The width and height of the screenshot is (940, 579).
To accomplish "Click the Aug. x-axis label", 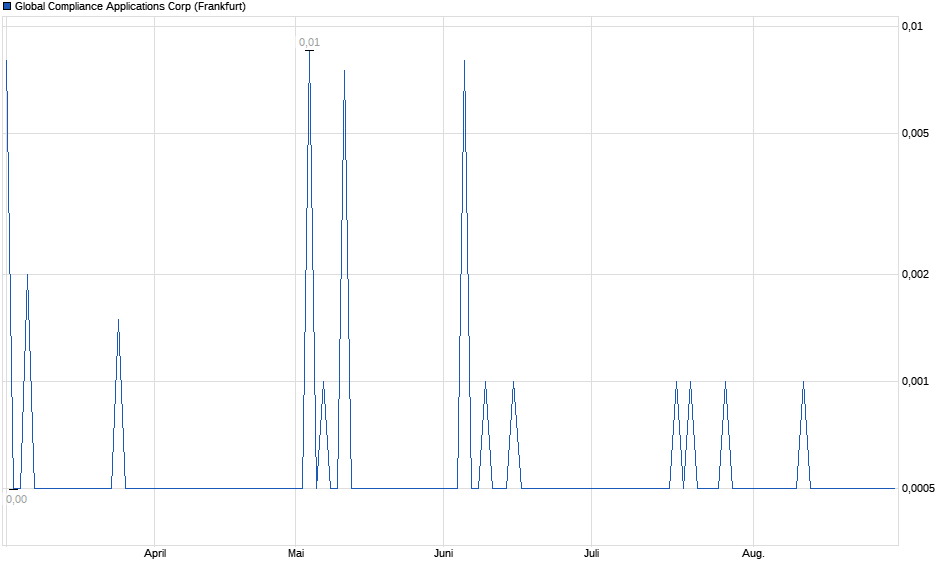I will 753,553.
